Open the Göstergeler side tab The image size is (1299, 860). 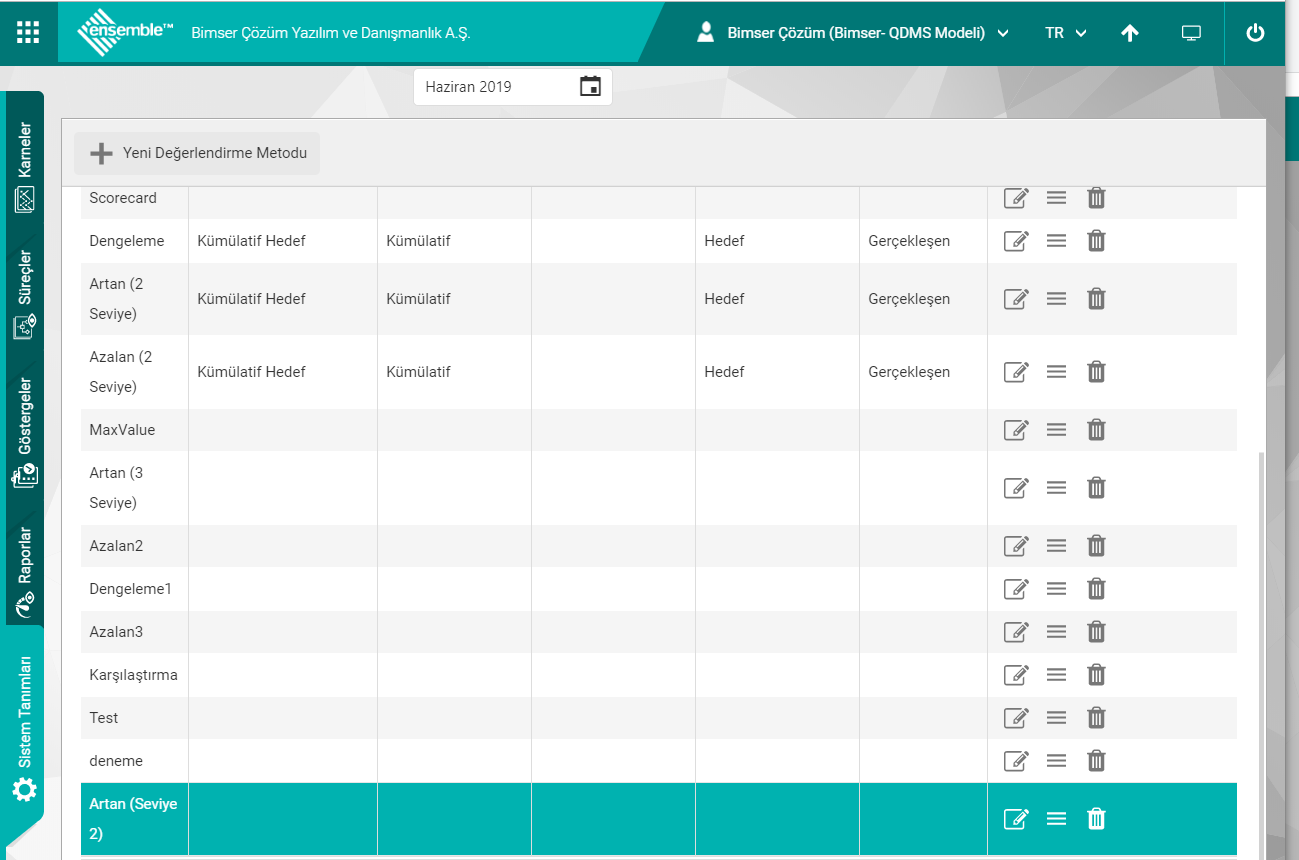click(25, 432)
